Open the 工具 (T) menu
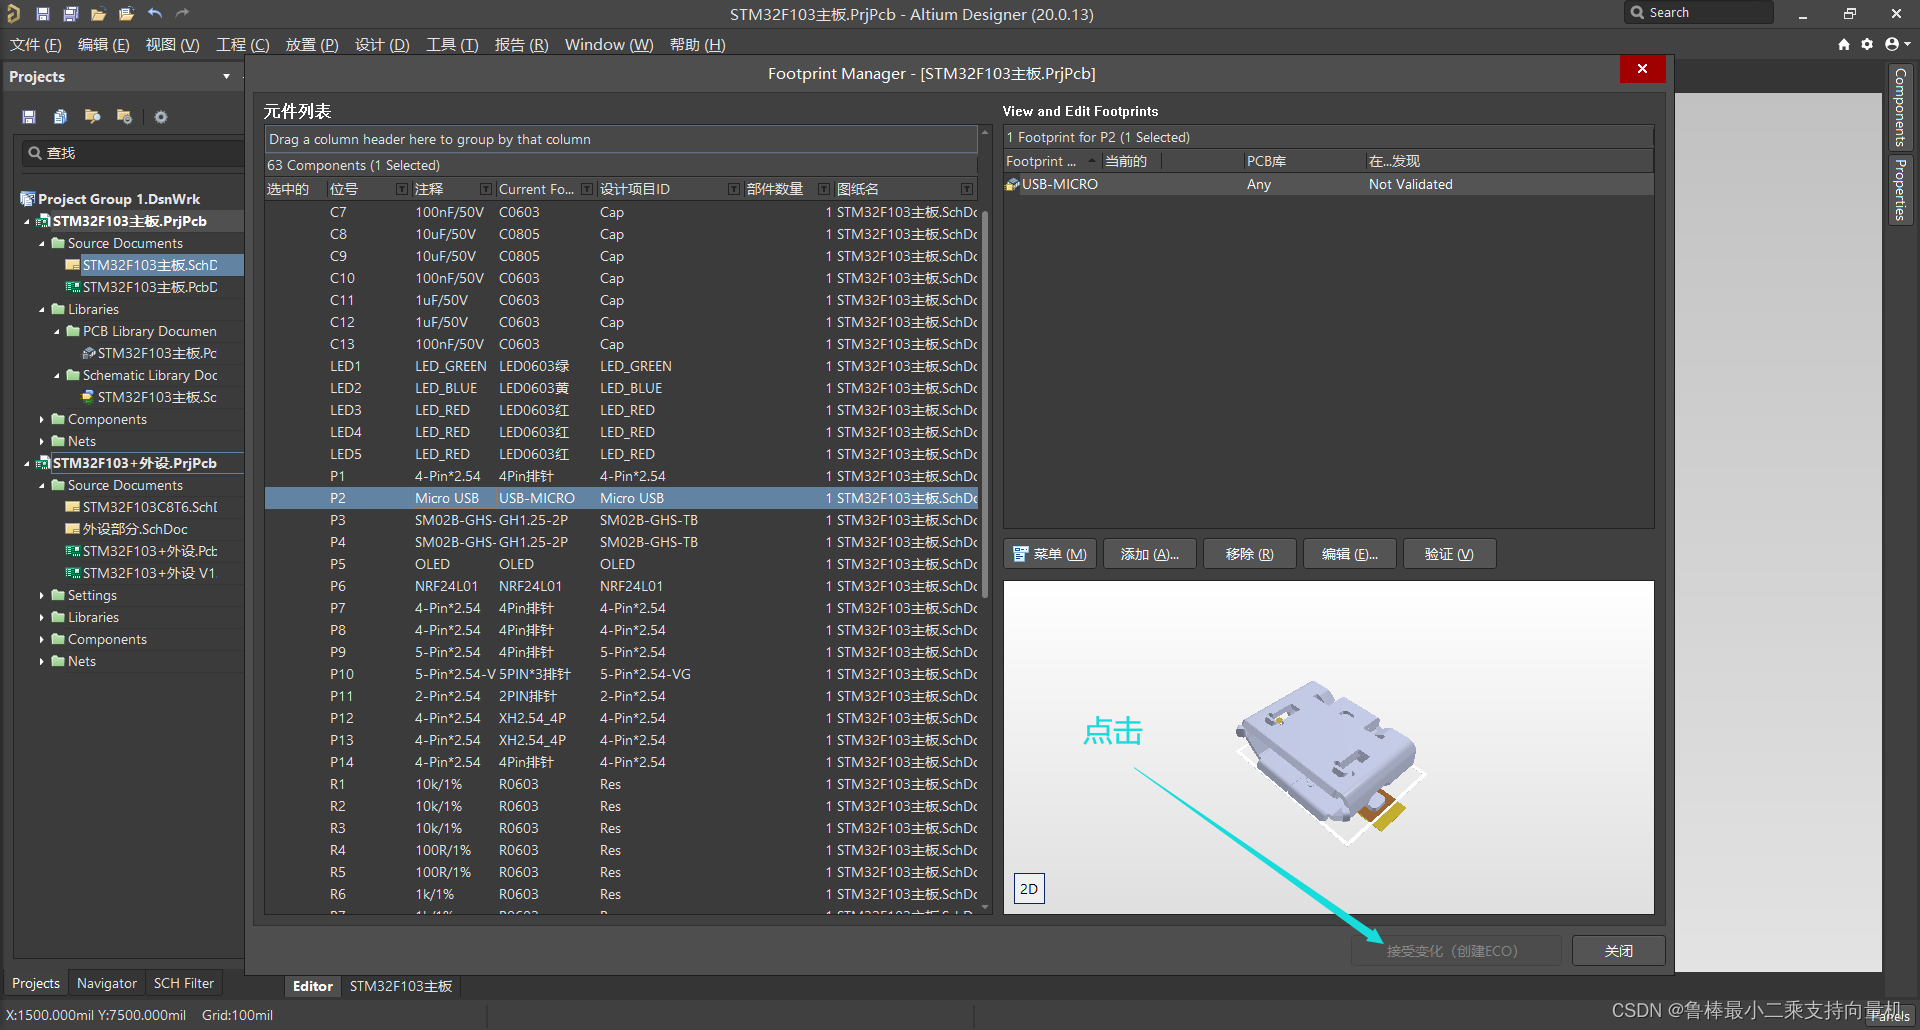The height and width of the screenshot is (1030, 1920). [452, 45]
